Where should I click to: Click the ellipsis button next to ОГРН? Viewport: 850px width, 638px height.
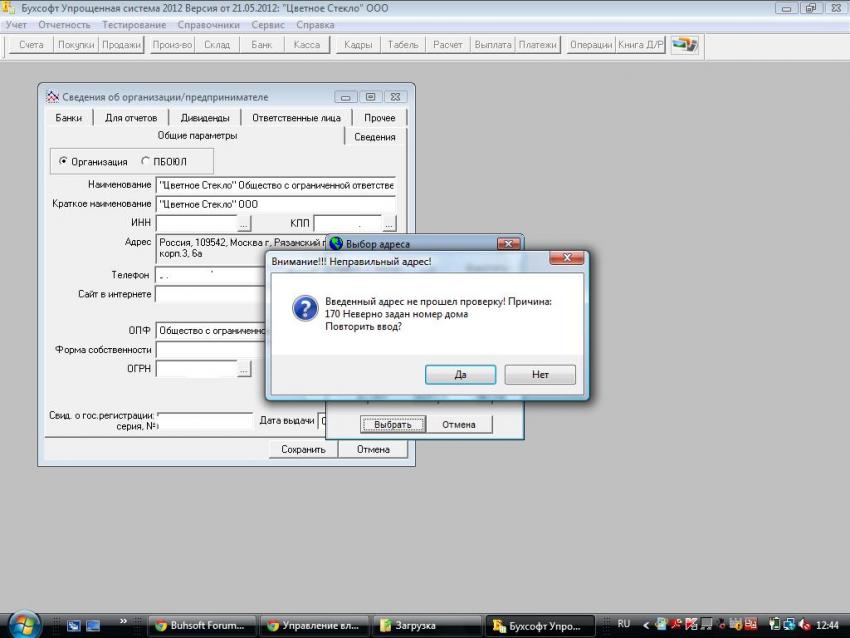pyautogui.click(x=244, y=370)
